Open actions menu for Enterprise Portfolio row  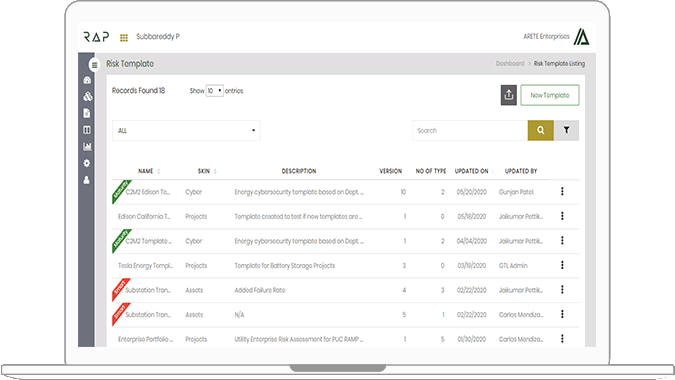(x=562, y=339)
